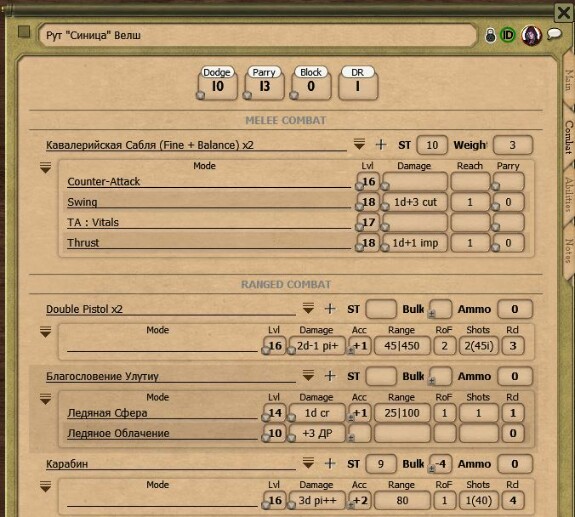The height and width of the screenshot is (517, 575).
Task: Switch to the Abilities tab
Action: click(x=569, y=194)
